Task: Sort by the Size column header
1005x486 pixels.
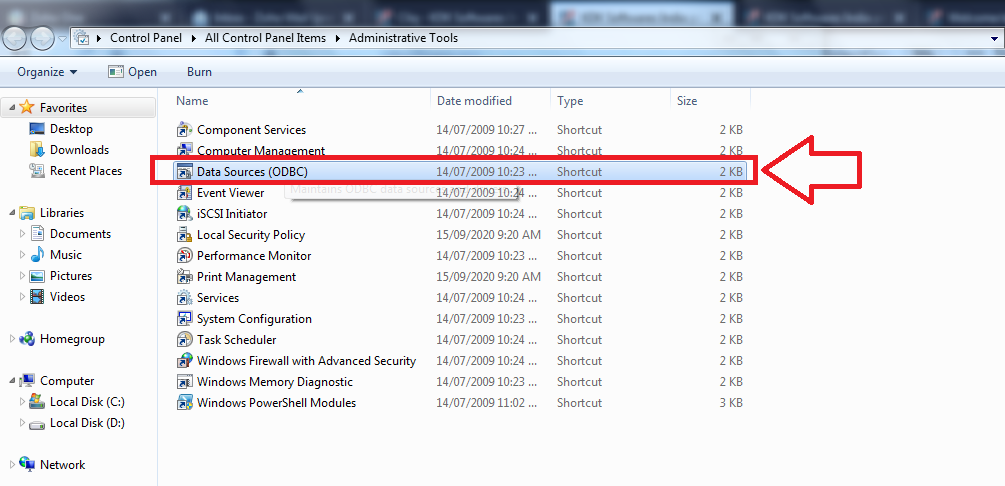Action: pos(711,101)
